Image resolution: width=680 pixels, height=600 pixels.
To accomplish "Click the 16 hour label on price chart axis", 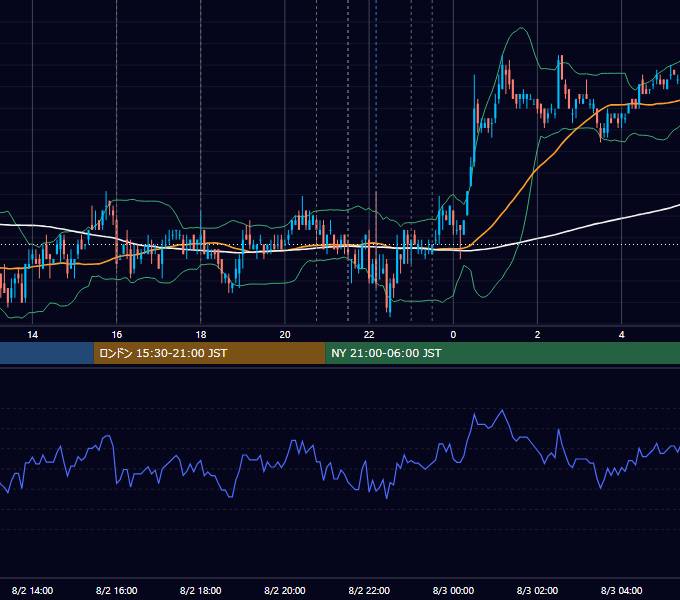I will pos(117,335).
